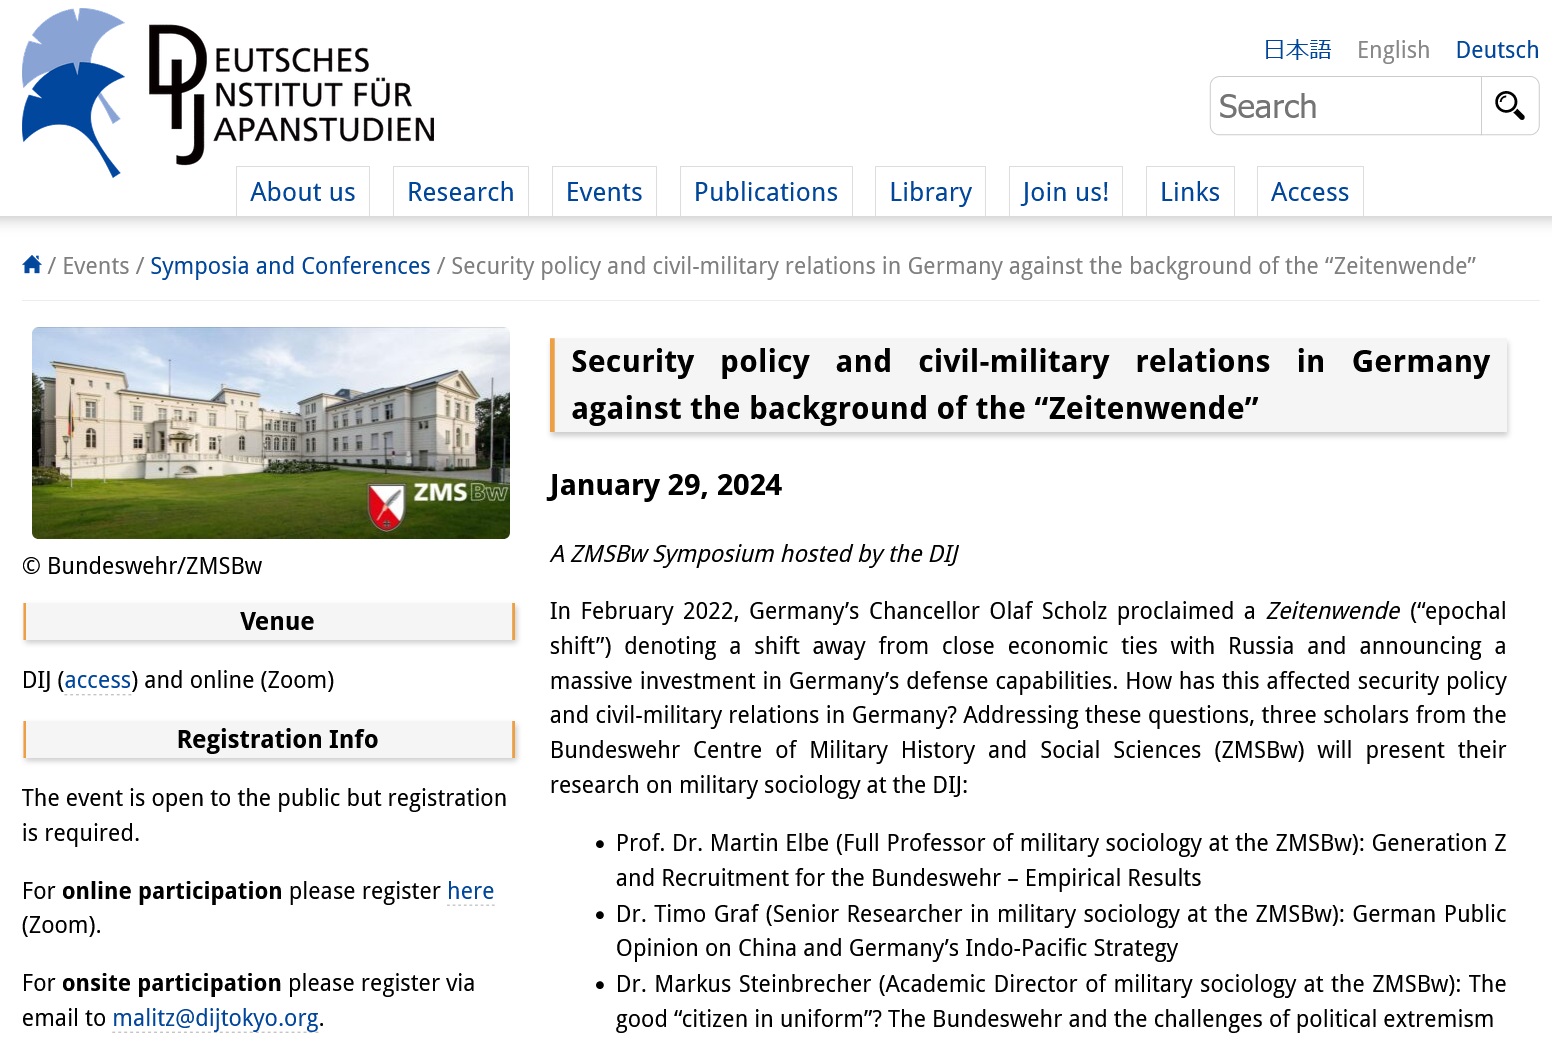Open the Publications menu
Viewport: 1566px width, 1055px height.
[766, 191]
